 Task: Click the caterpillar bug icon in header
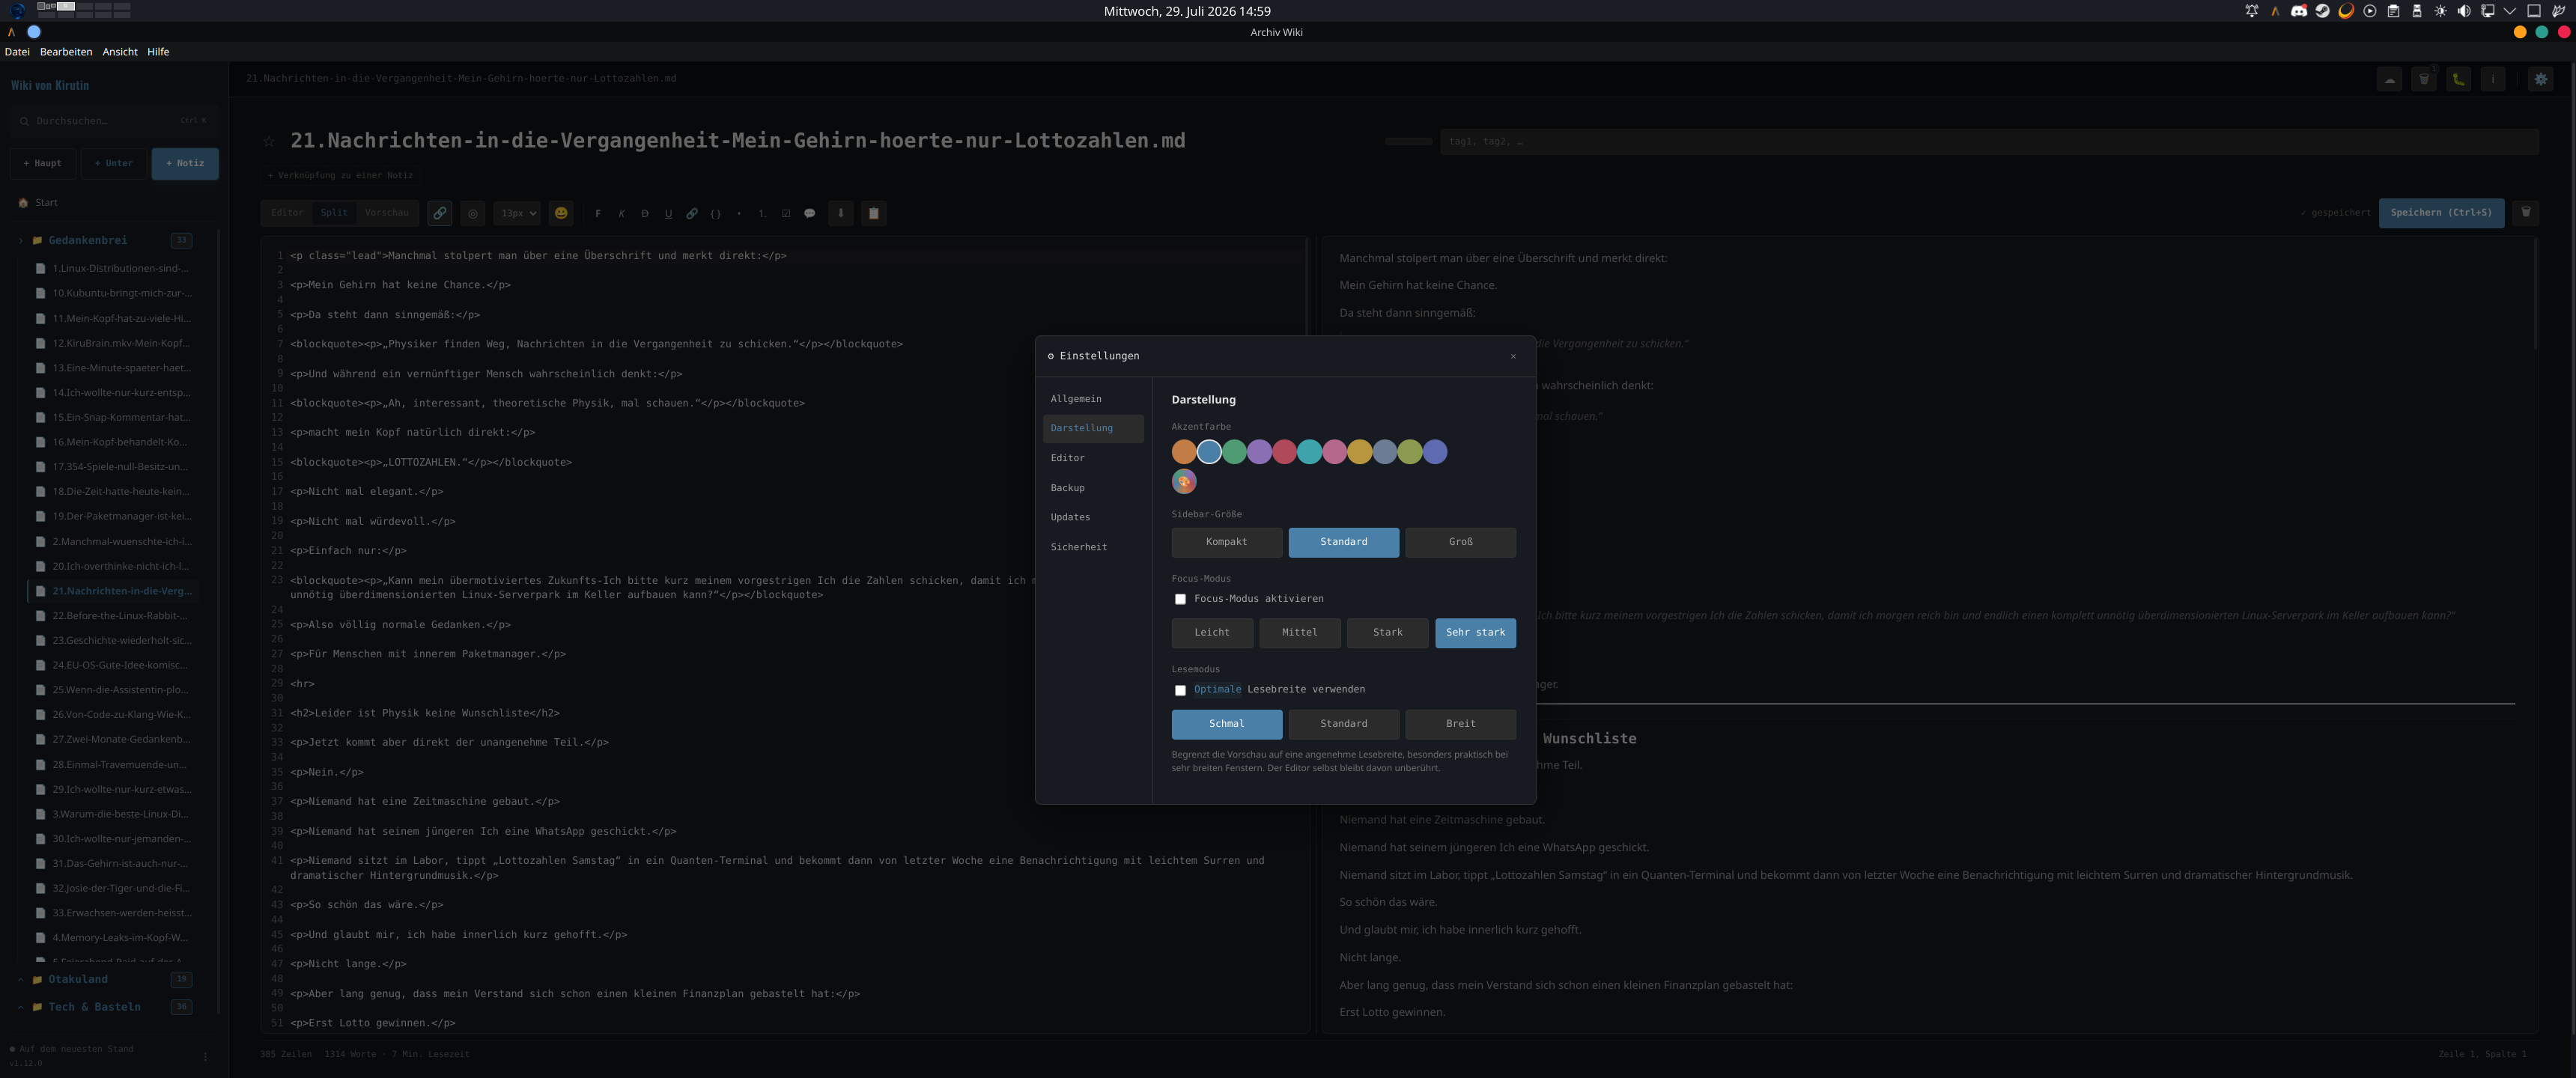[2458, 79]
